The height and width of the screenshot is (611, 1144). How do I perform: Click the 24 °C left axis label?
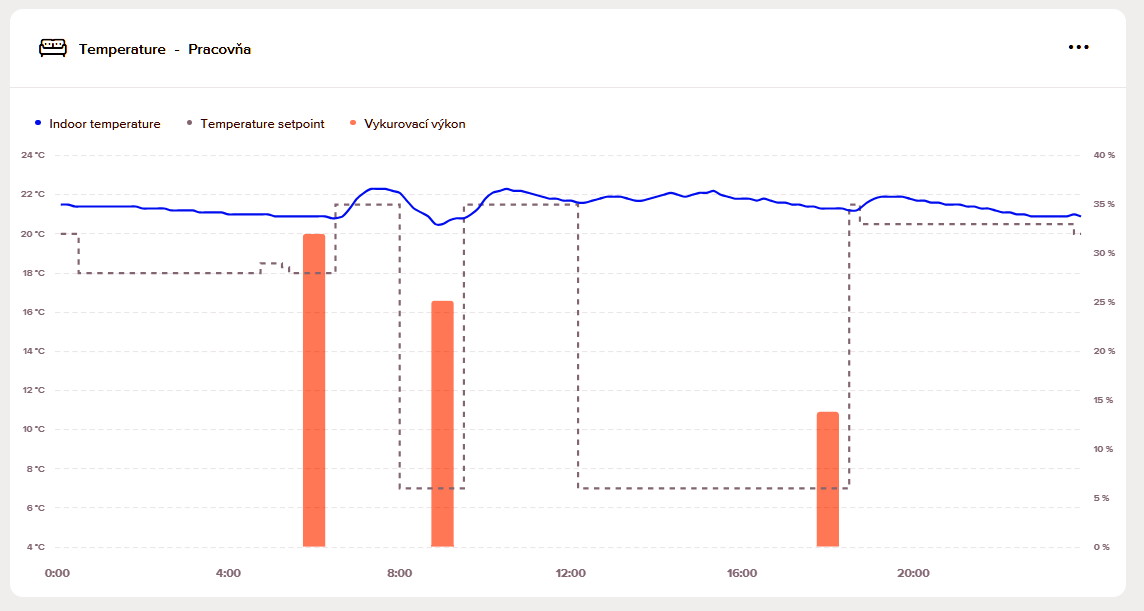point(33,155)
